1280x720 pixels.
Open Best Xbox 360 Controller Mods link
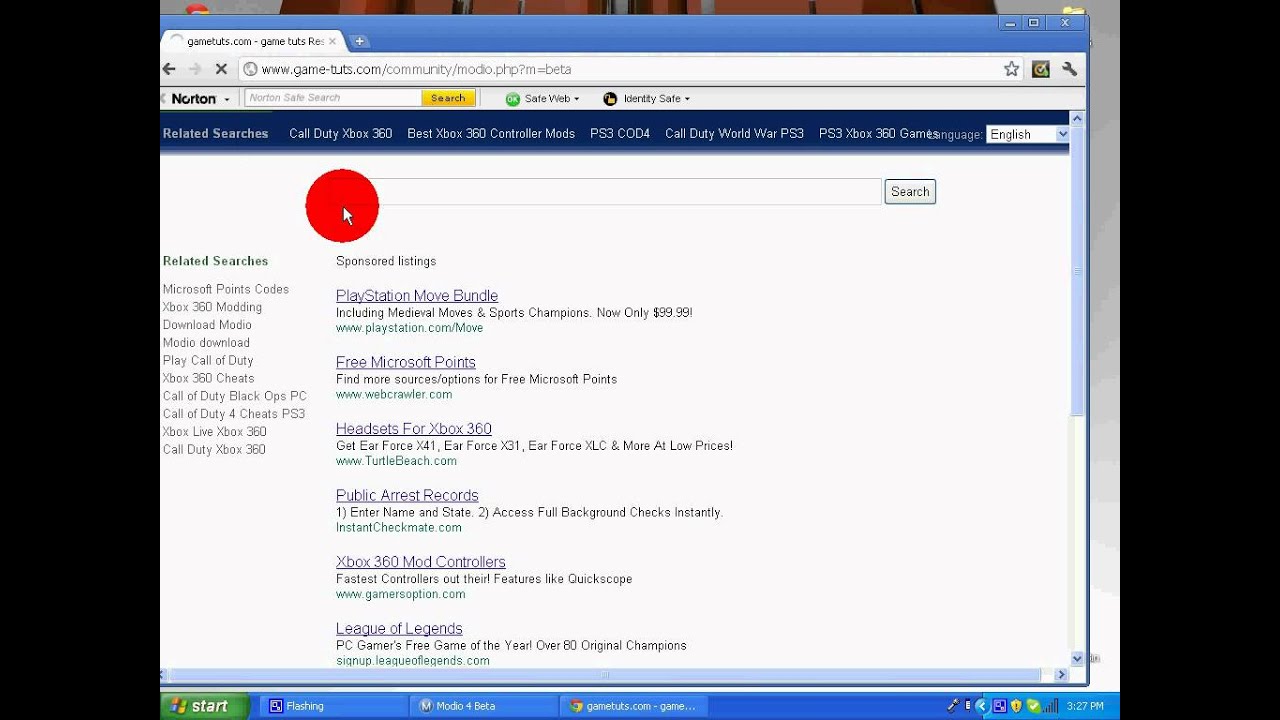[x=491, y=133]
